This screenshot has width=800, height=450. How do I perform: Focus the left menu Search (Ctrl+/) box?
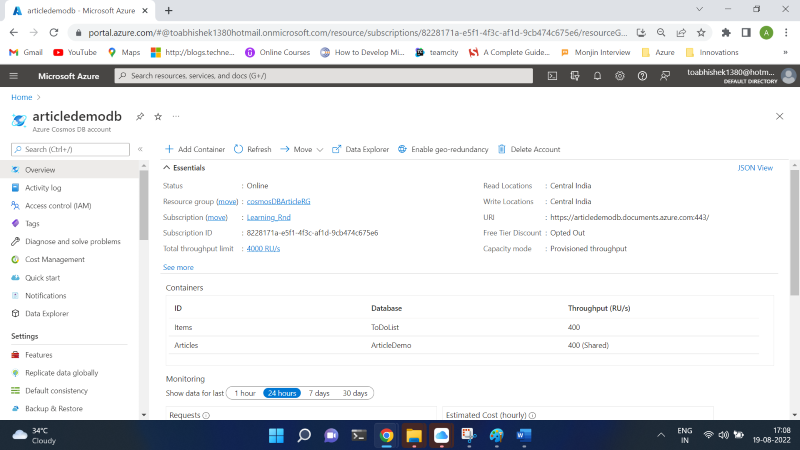[x=70, y=149]
